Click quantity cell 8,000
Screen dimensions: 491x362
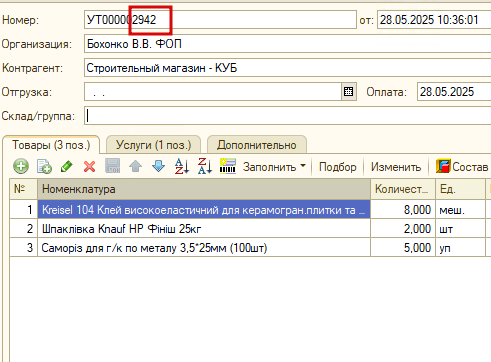coord(403,210)
